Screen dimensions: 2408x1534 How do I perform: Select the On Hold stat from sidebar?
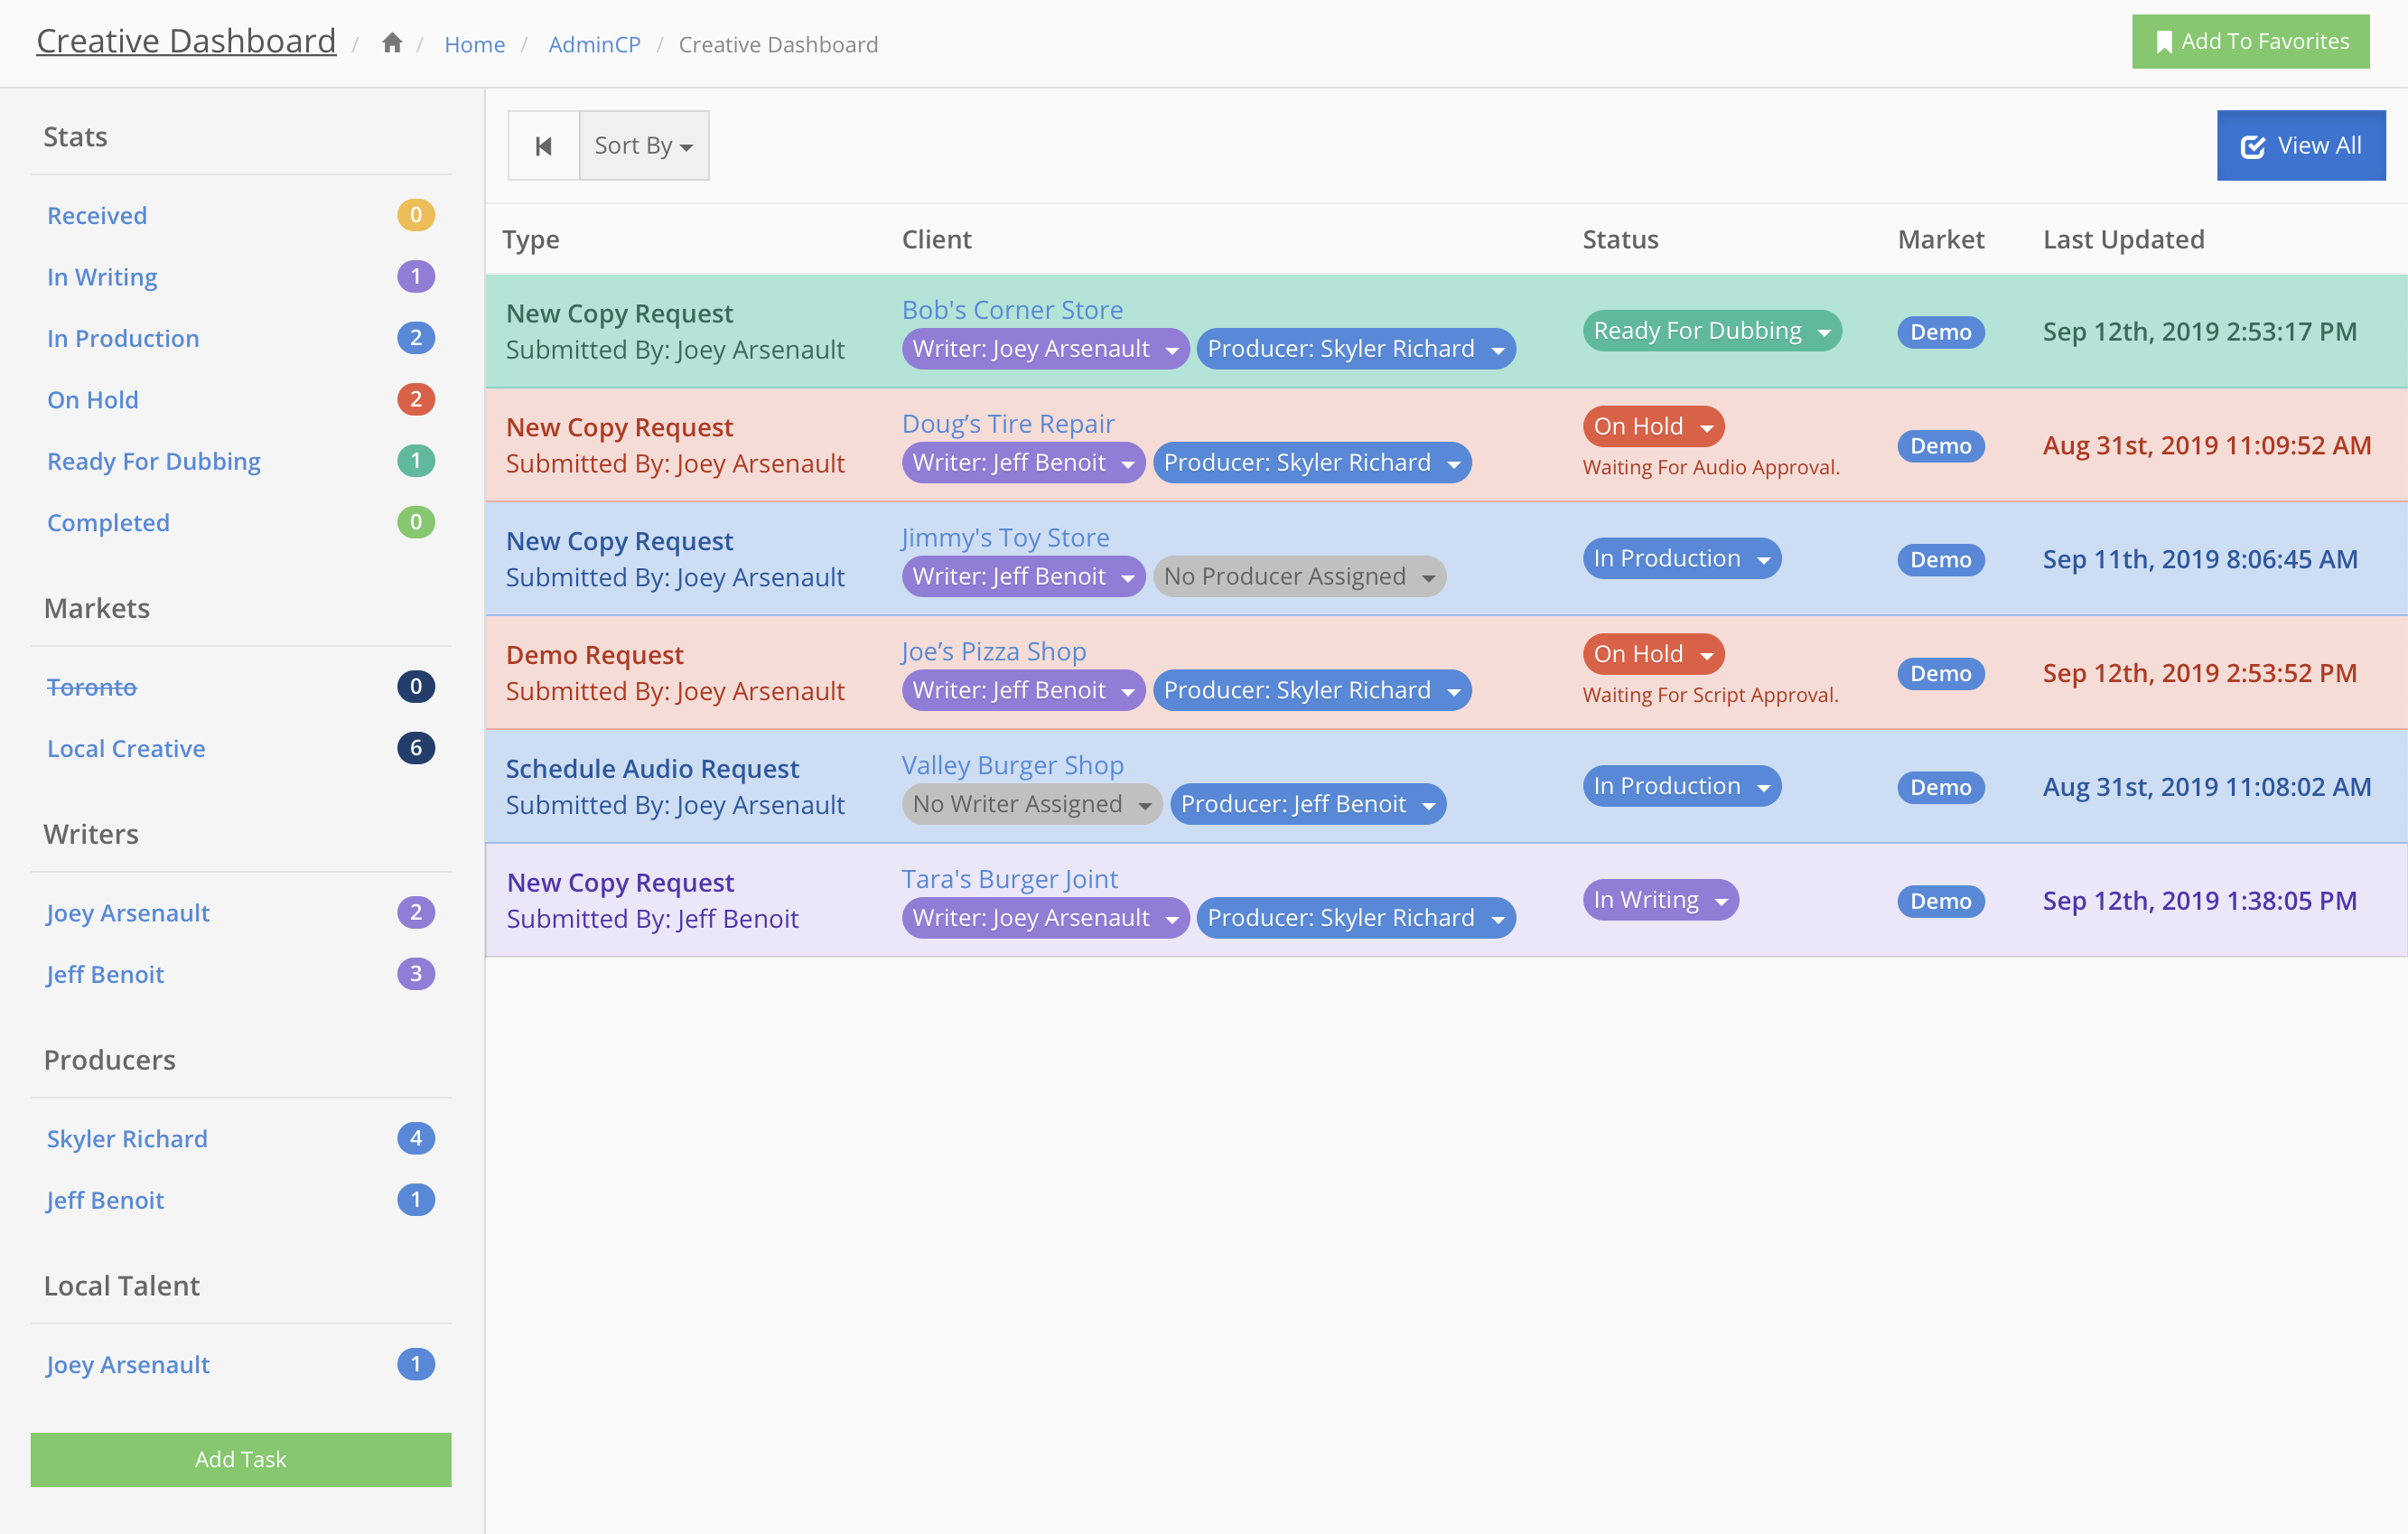point(93,400)
